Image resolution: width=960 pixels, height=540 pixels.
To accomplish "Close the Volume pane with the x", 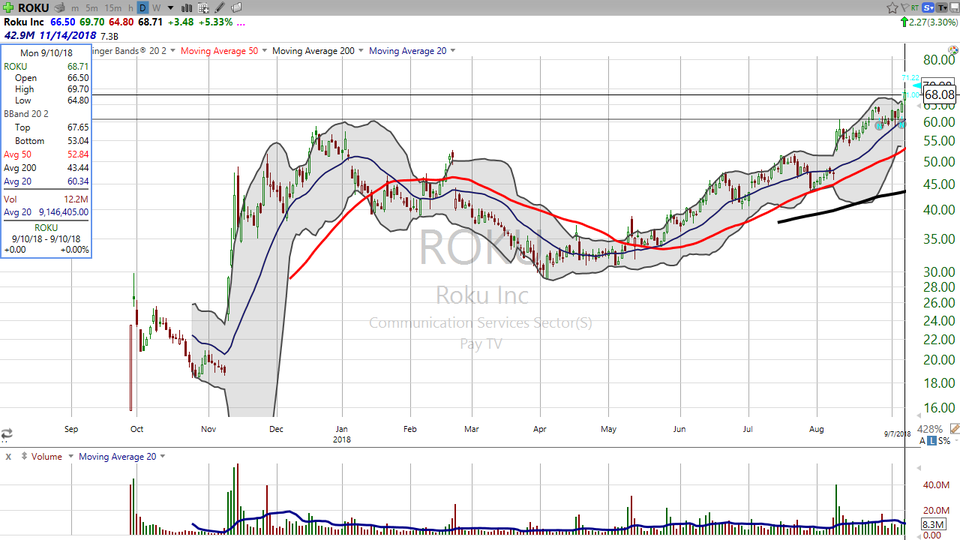I will [8, 456].
